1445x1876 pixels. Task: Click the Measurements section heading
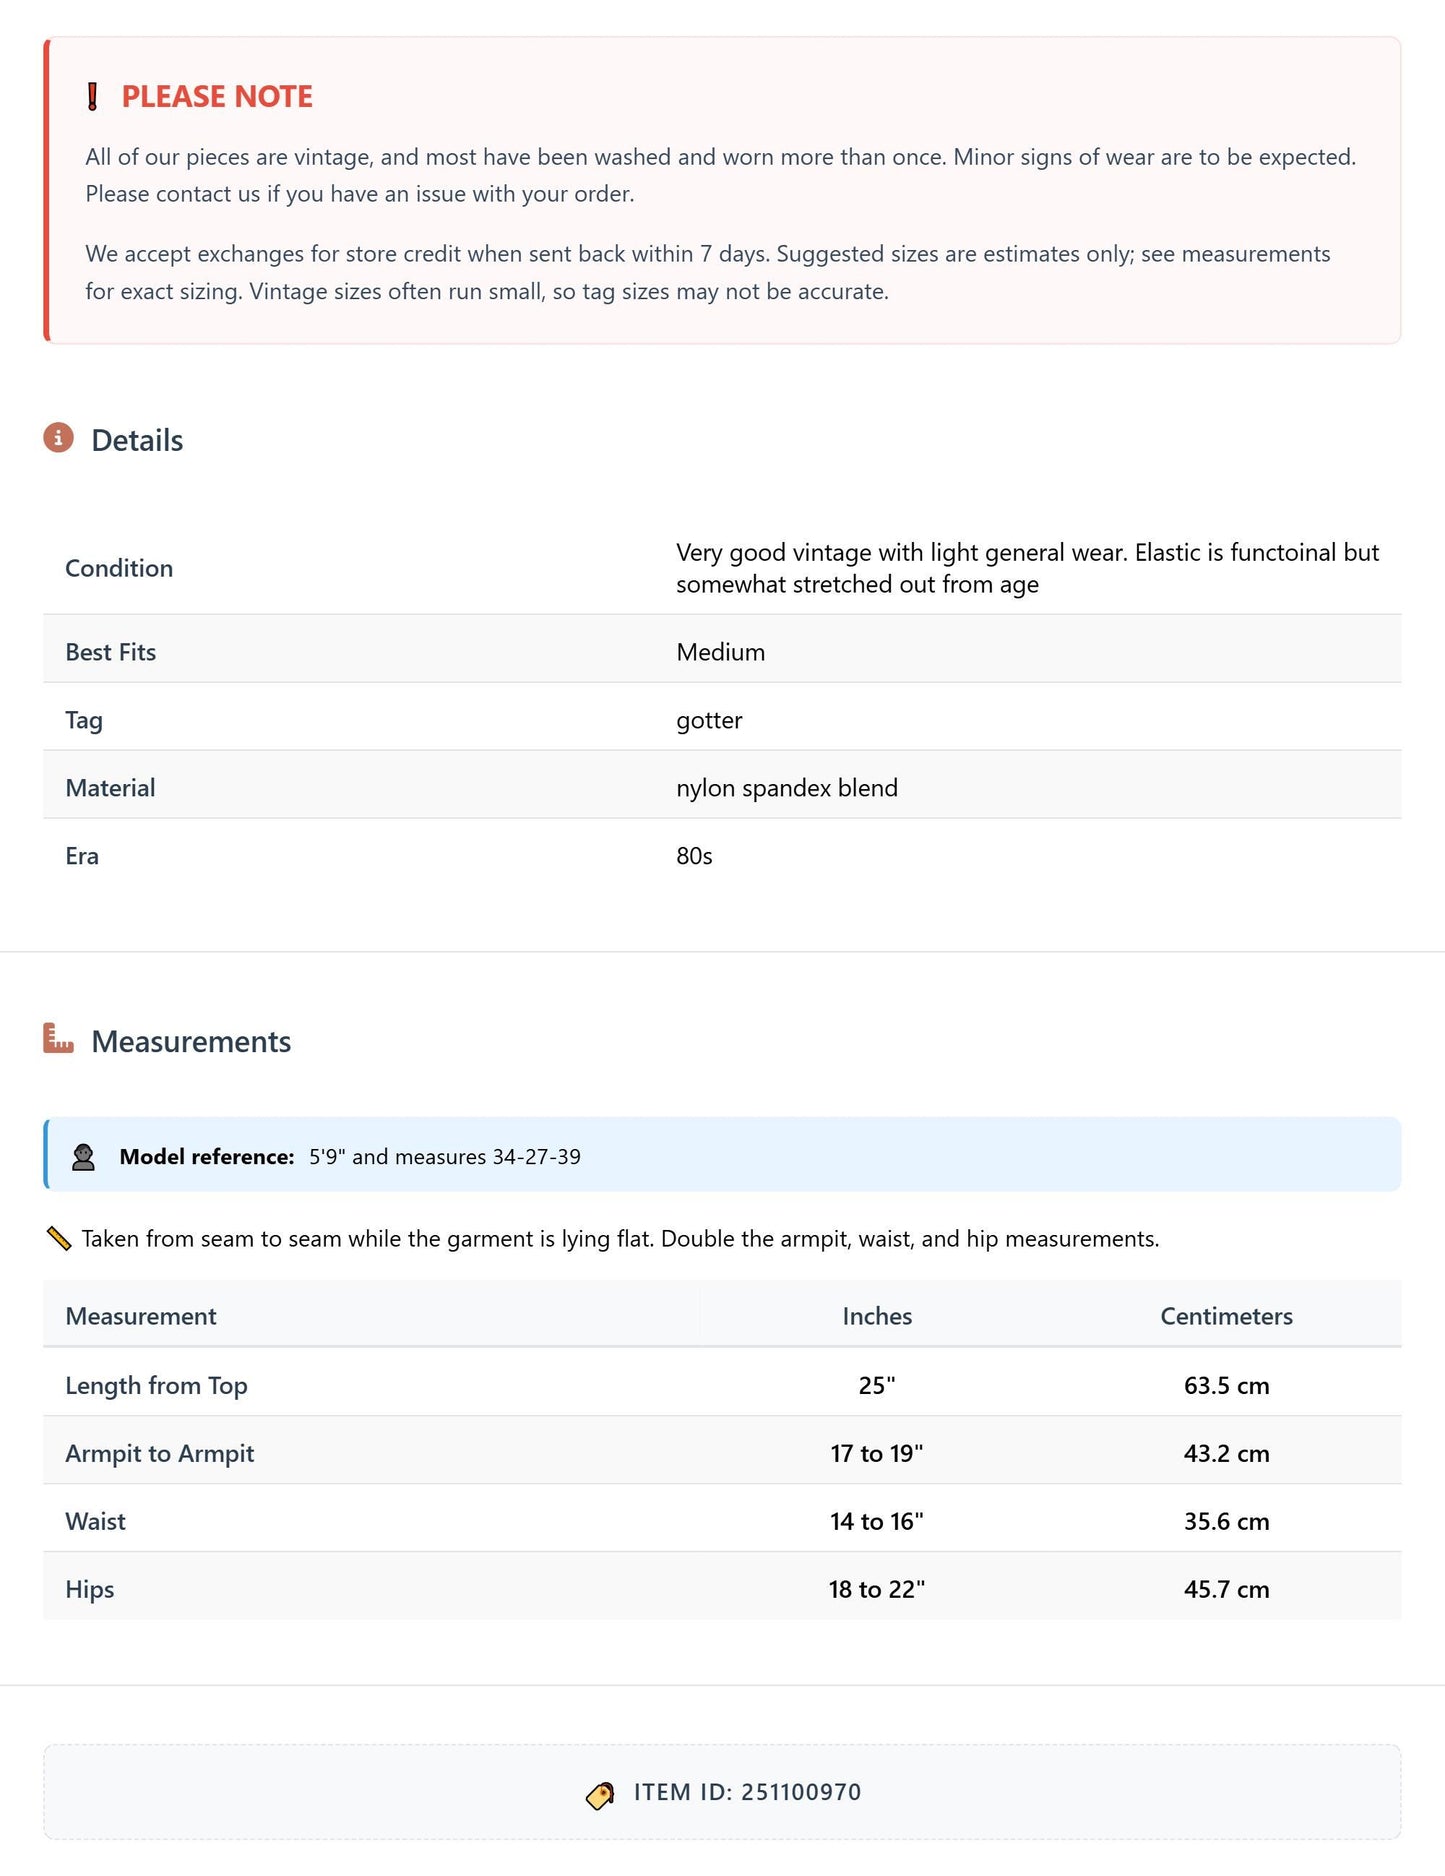click(x=191, y=1041)
